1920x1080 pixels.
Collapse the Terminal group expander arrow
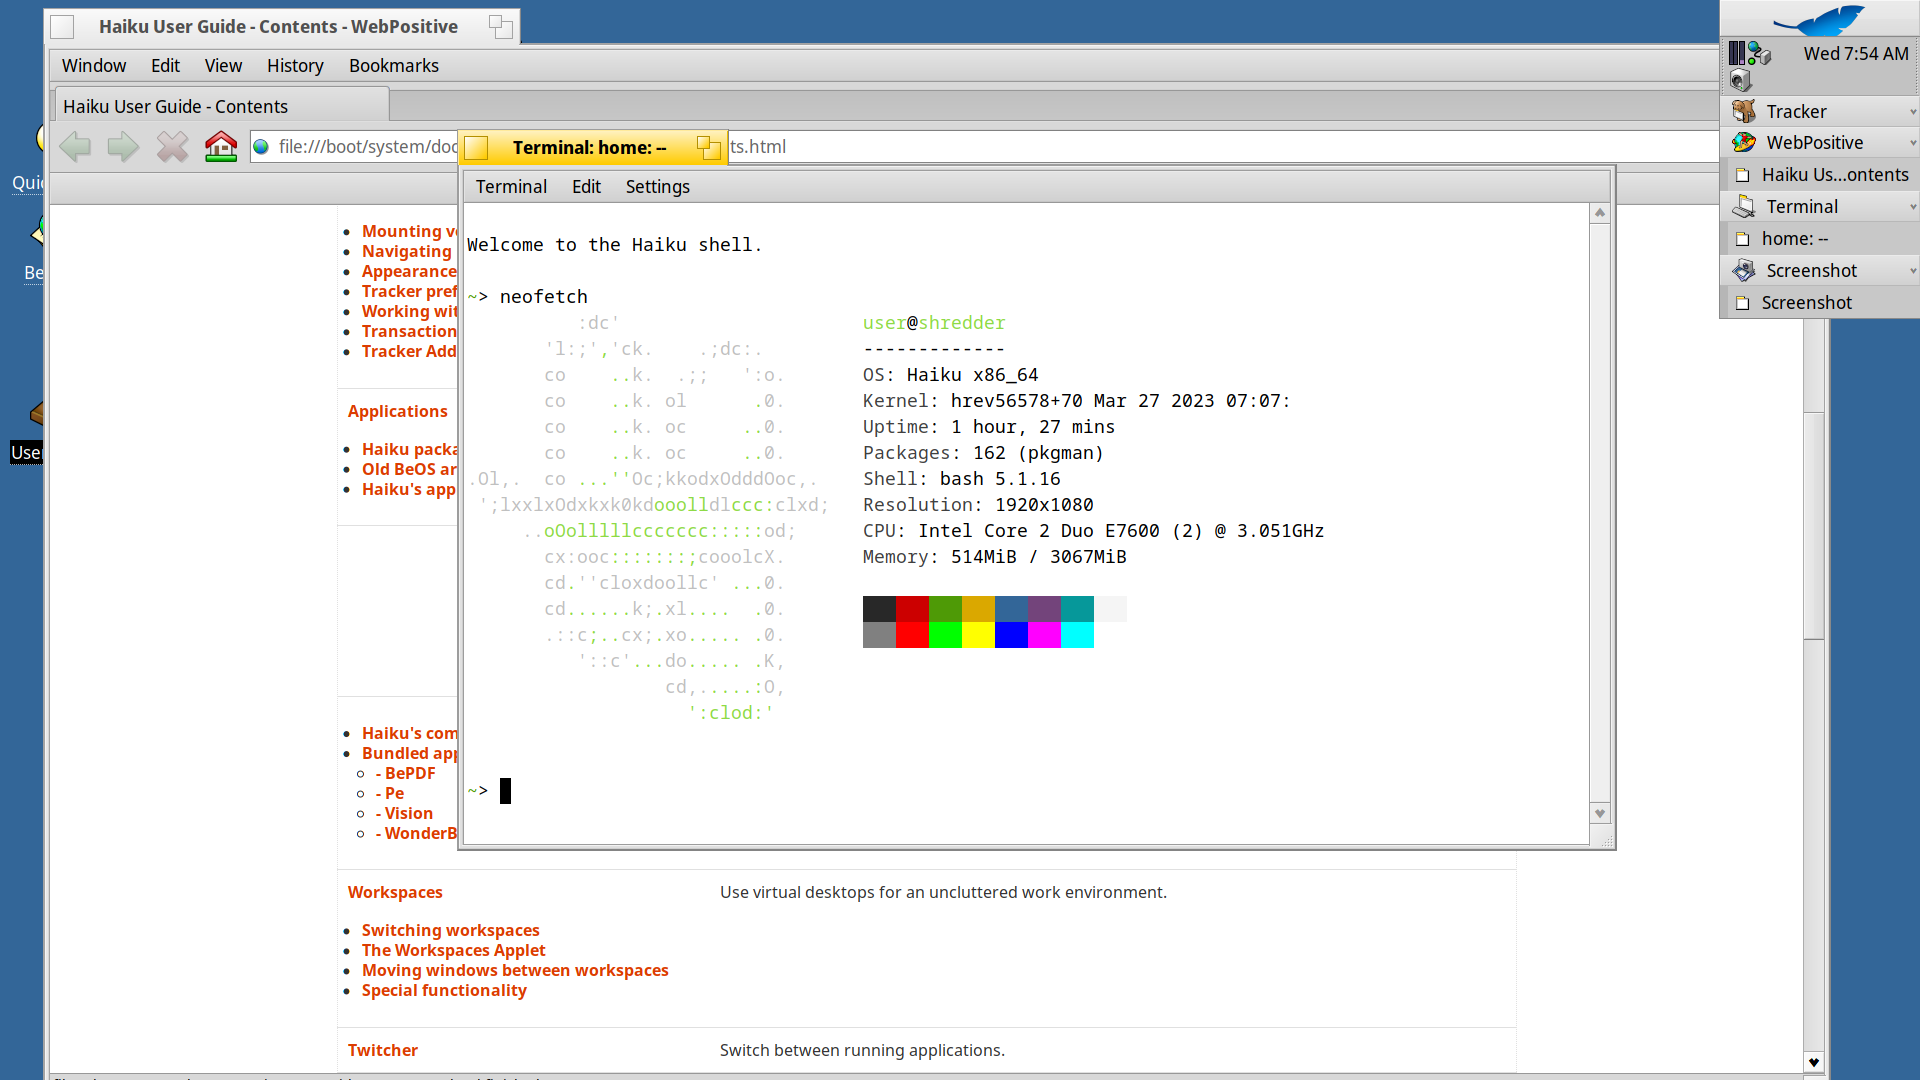point(1912,207)
